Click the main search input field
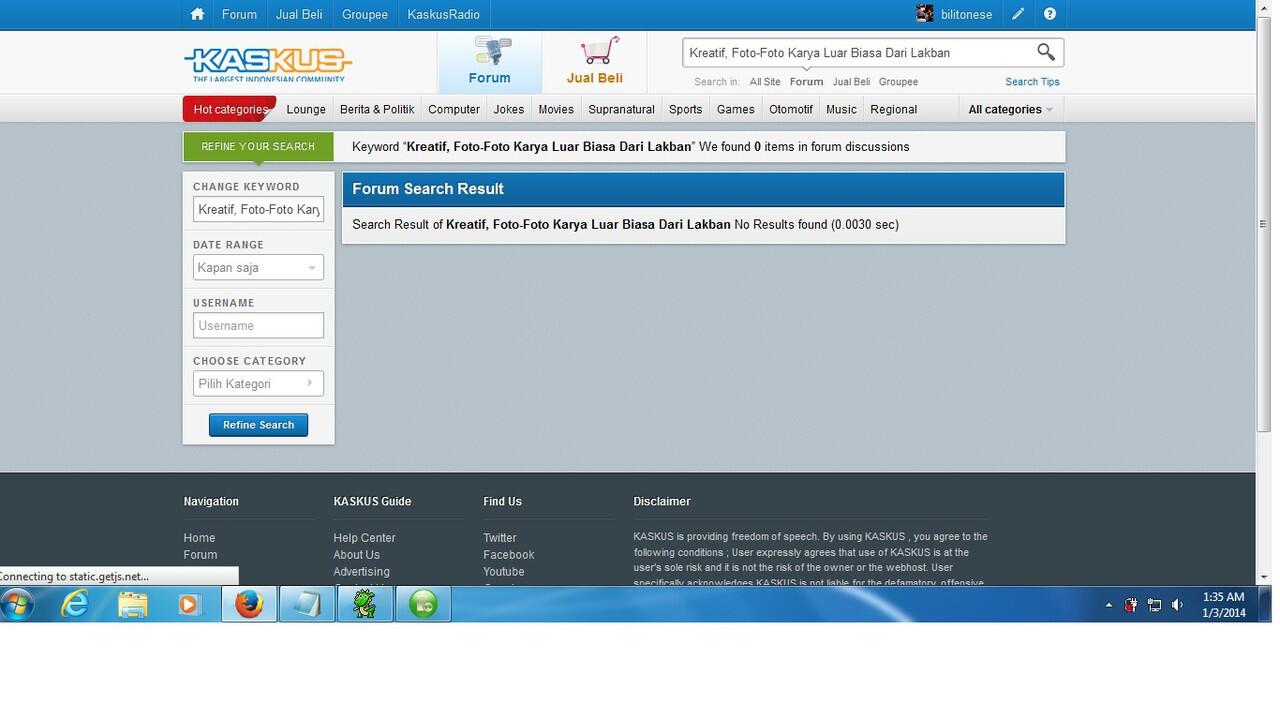Image resolution: width=1280 pixels, height=720 pixels. [858, 52]
